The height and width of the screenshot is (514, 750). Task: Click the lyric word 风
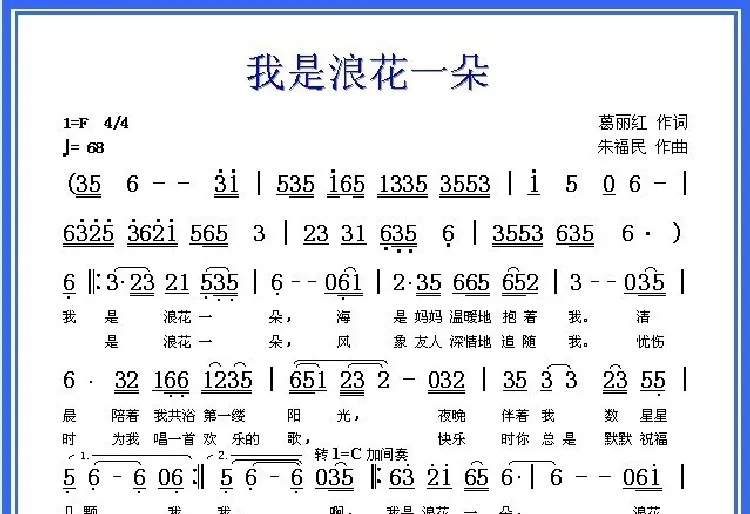pyautogui.click(x=343, y=341)
